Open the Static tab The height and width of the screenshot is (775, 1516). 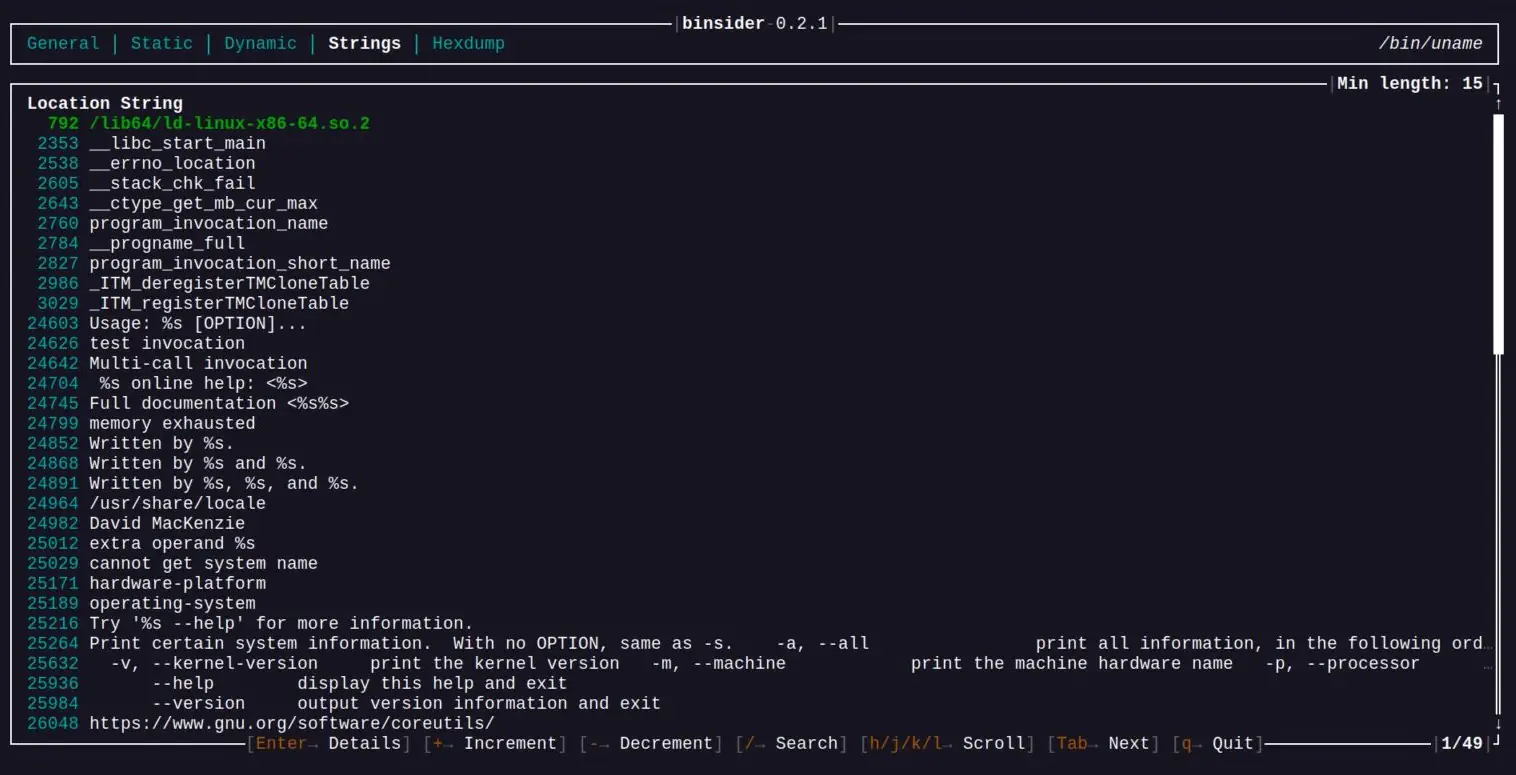pos(162,44)
